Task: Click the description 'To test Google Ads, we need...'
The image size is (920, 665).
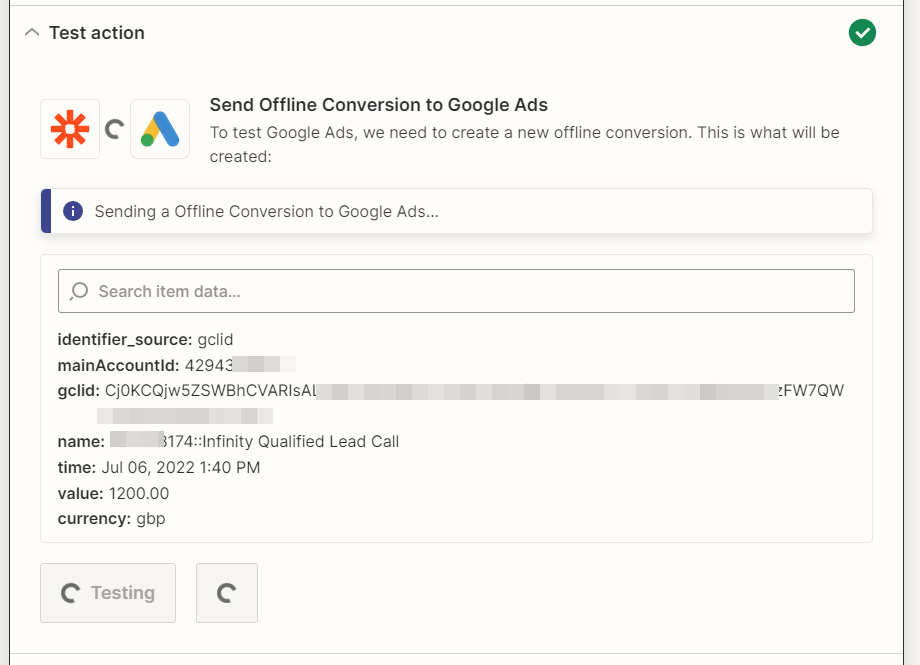Action: click(x=525, y=144)
